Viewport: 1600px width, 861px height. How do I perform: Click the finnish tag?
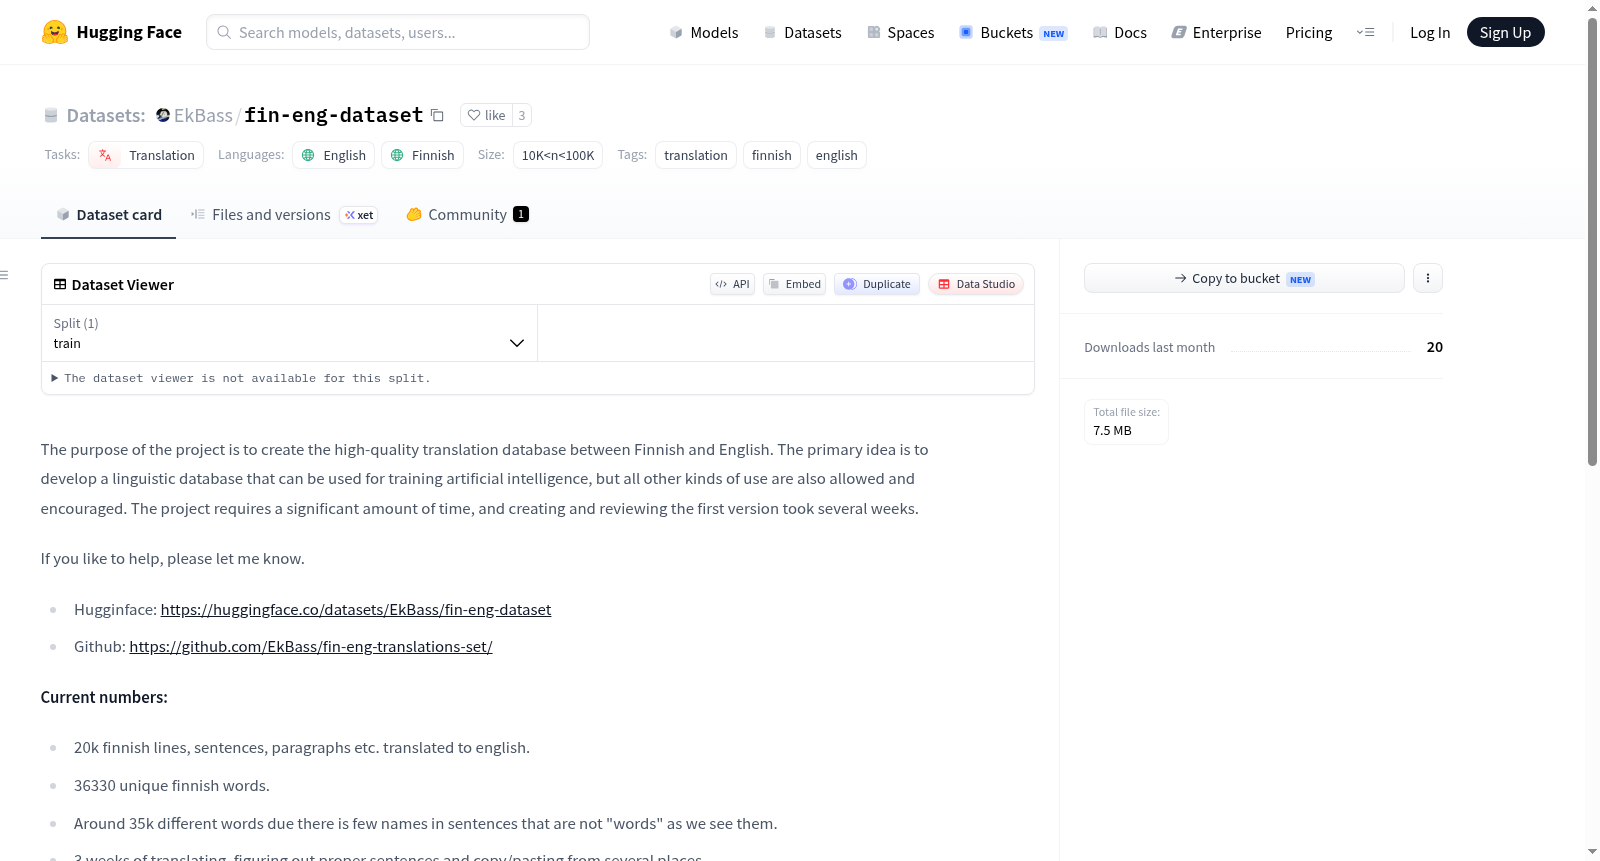pyautogui.click(x=772, y=155)
